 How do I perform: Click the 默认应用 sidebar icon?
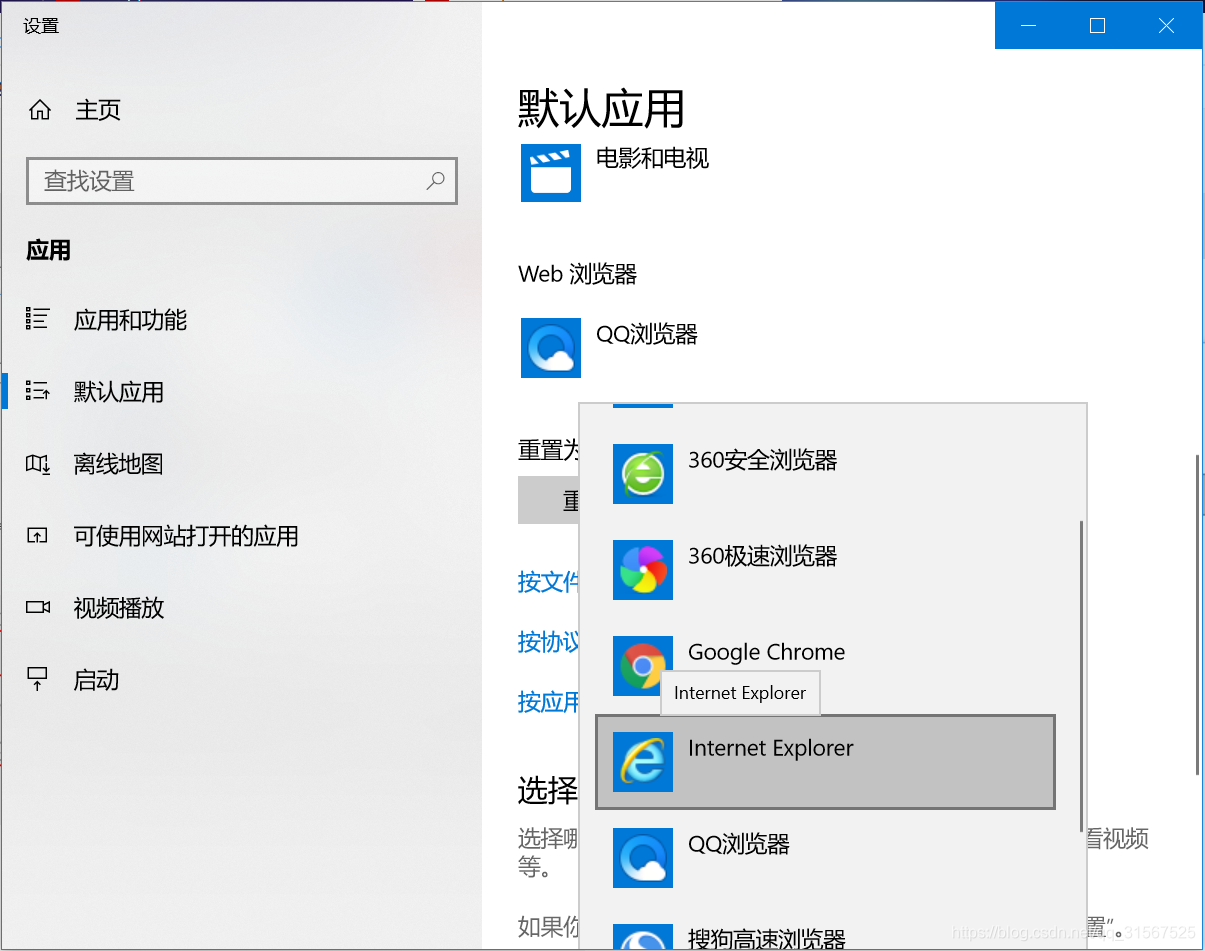(37, 392)
